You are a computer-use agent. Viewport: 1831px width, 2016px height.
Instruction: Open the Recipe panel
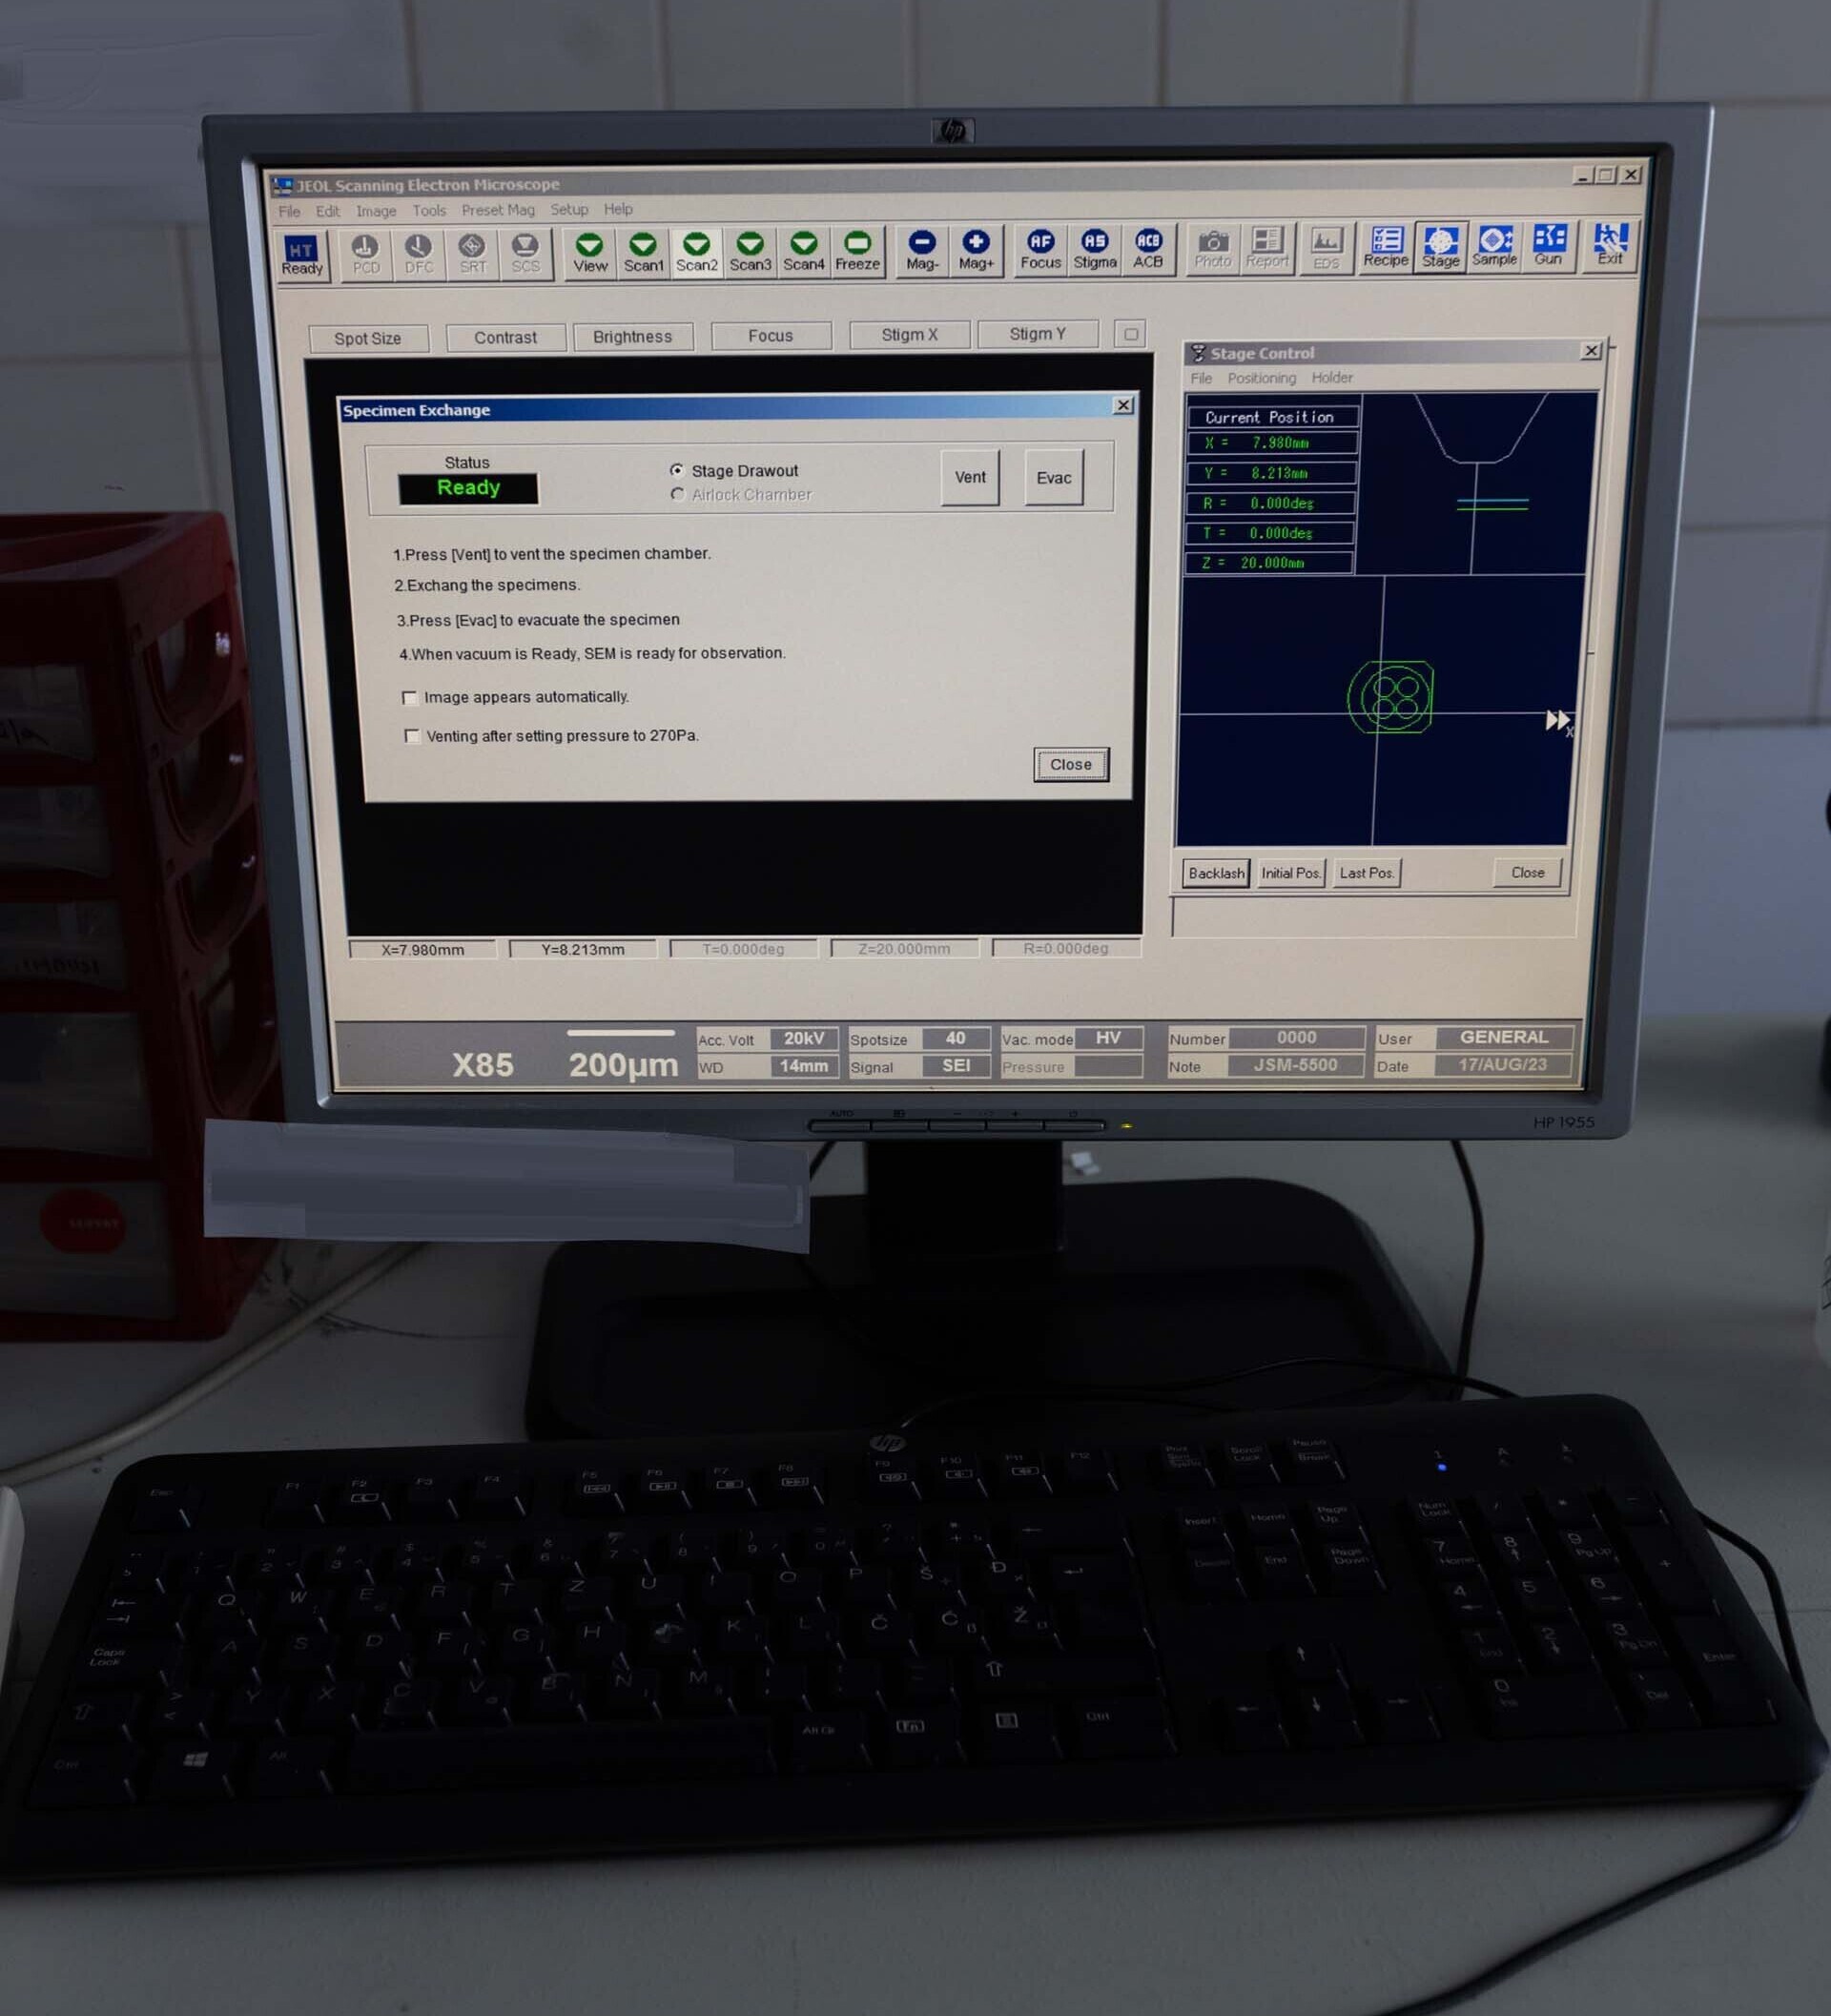pyautogui.click(x=1386, y=247)
